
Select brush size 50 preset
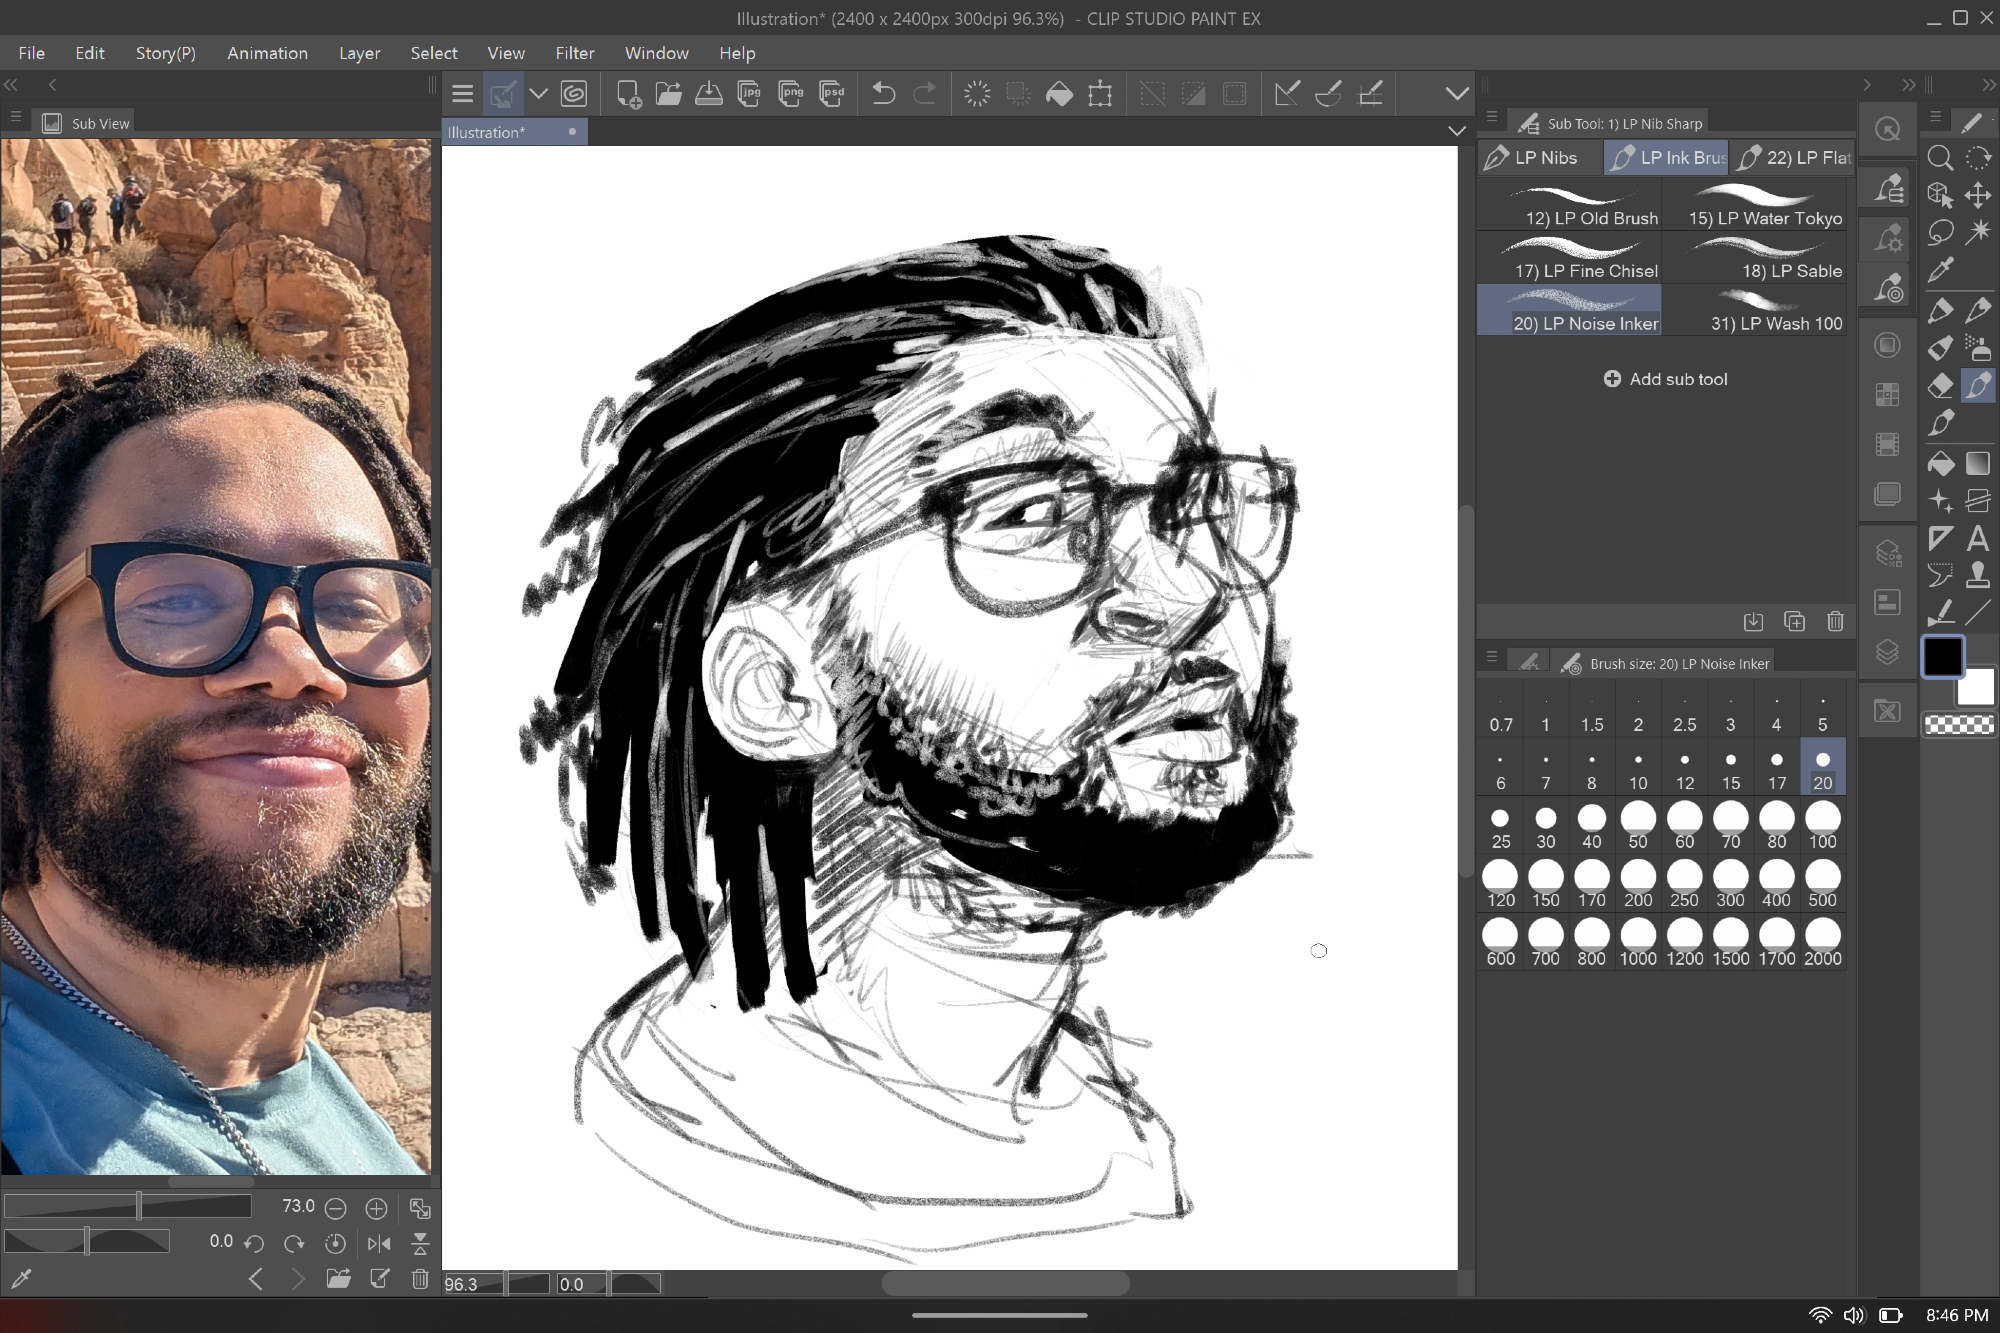tap(1638, 826)
